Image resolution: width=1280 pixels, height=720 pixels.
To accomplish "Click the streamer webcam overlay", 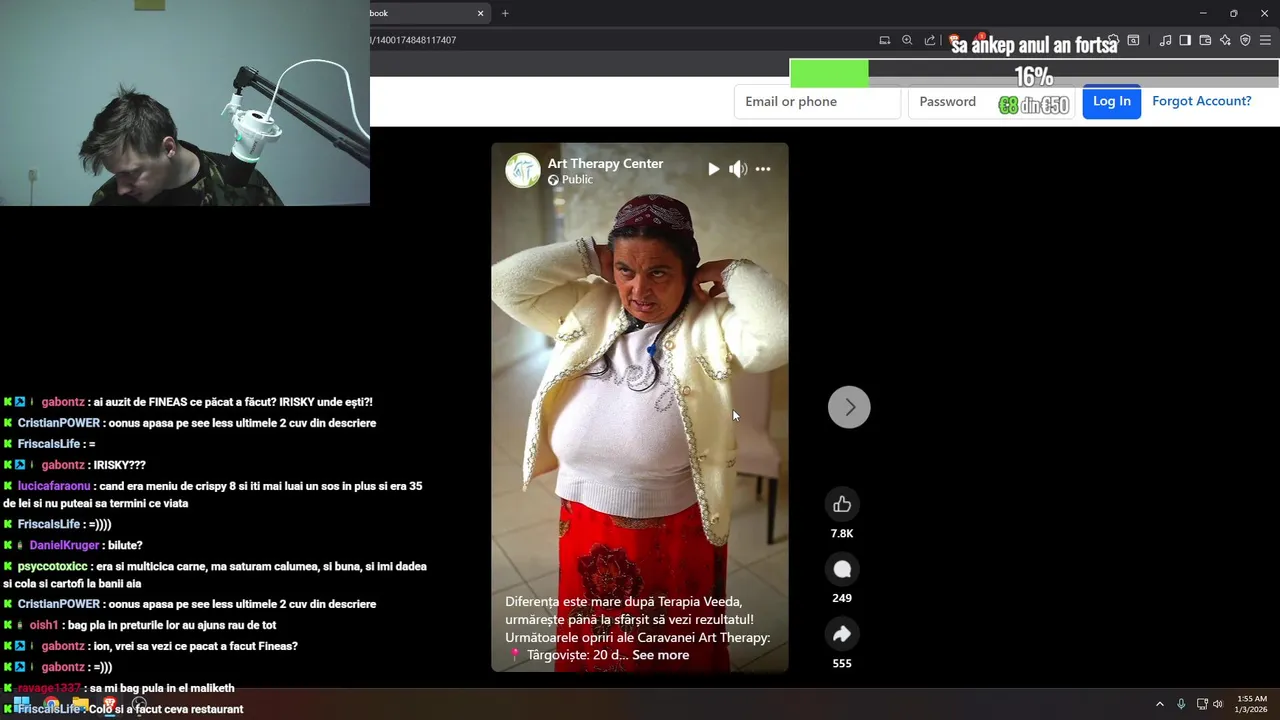I will (185, 103).
